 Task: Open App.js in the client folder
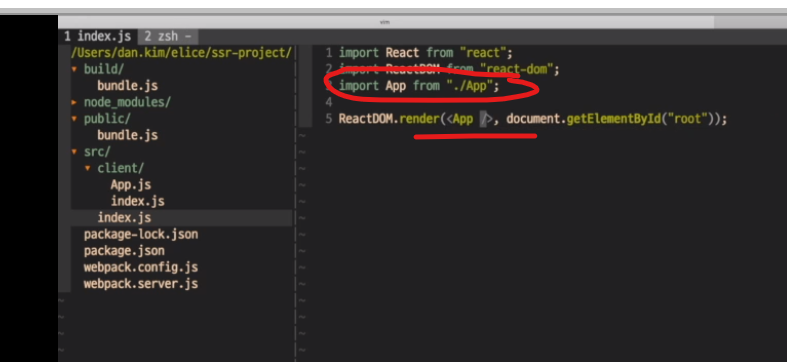pos(131,185)
